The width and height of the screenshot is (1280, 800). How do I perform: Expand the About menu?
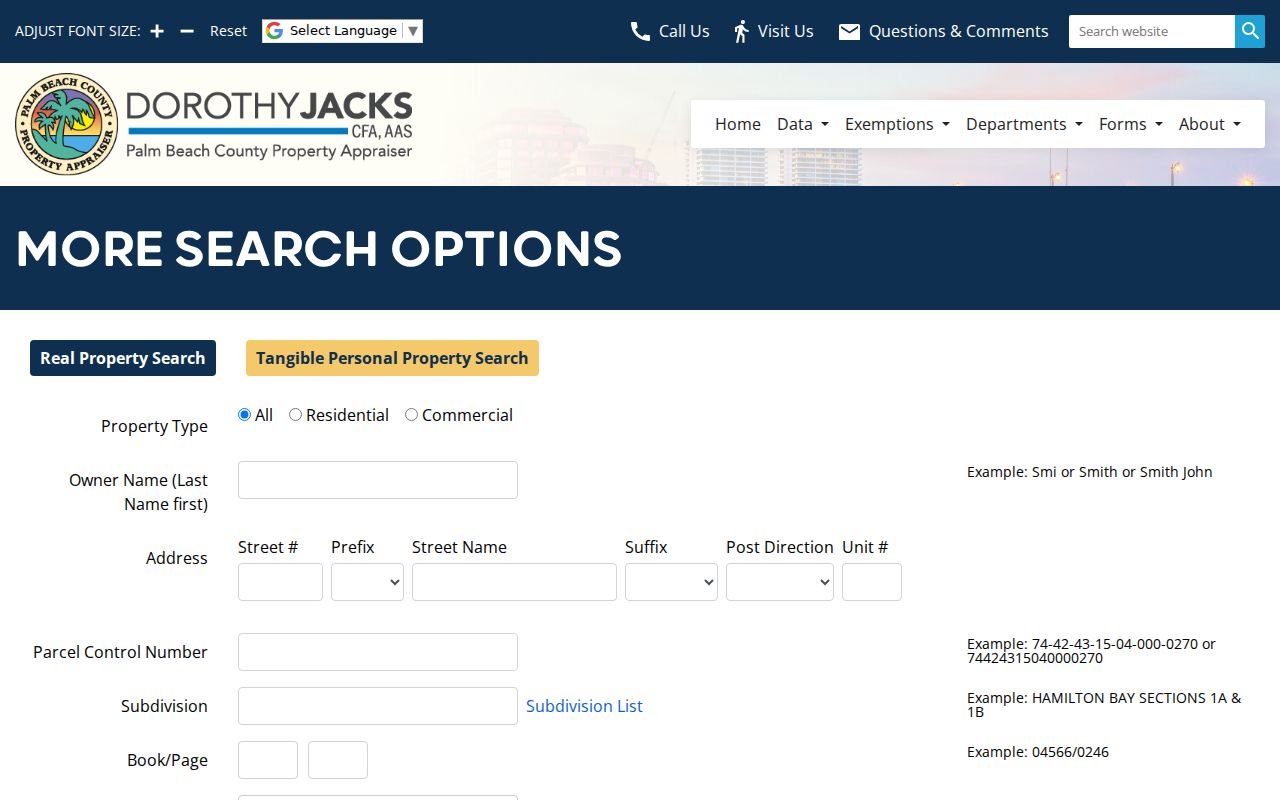(1210, 124)
